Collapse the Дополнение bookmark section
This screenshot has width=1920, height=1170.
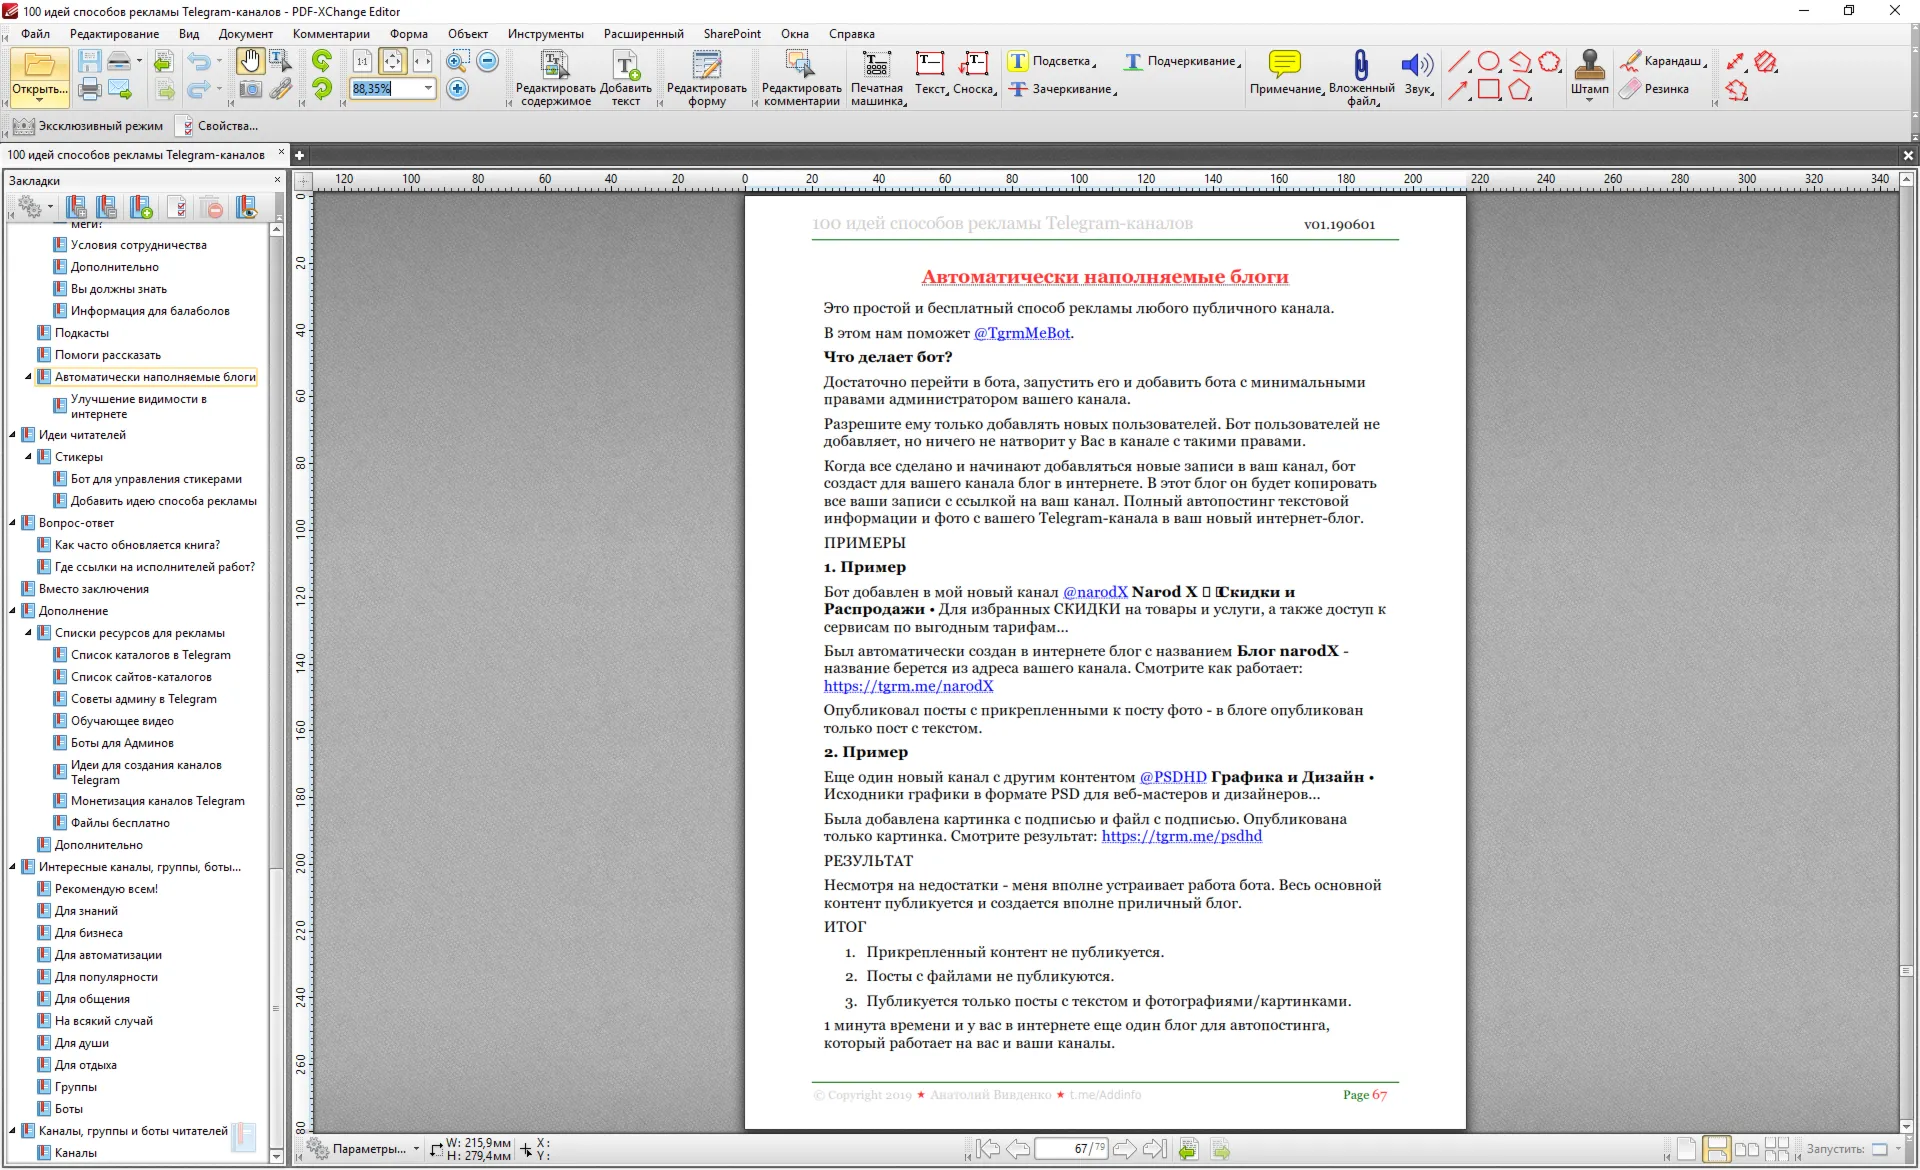pyautogui.click(x=12, y=611)
